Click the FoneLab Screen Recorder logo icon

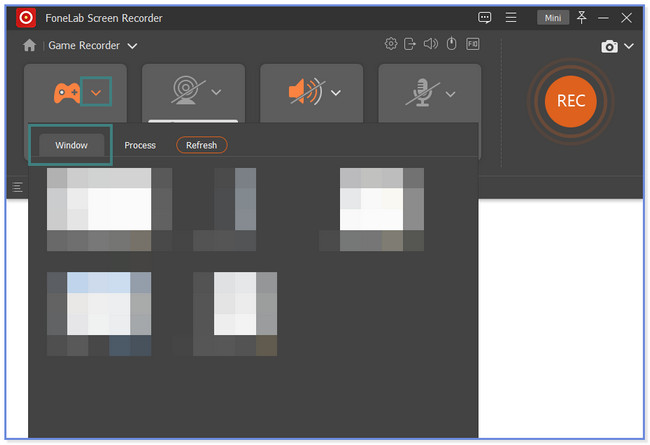click(26, 18)
